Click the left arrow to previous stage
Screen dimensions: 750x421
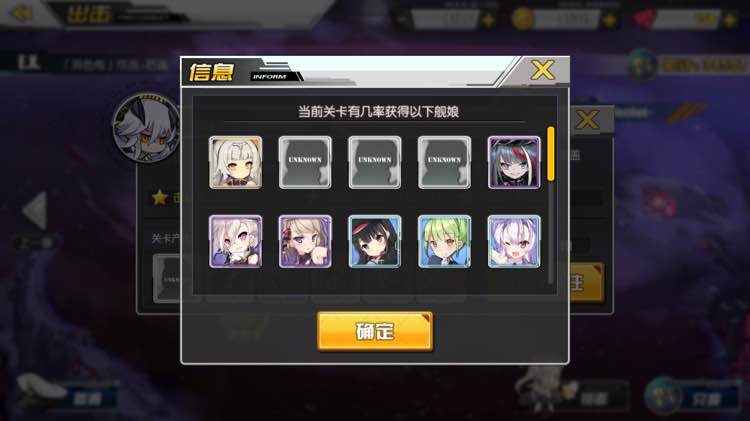[x=35, y=210]
